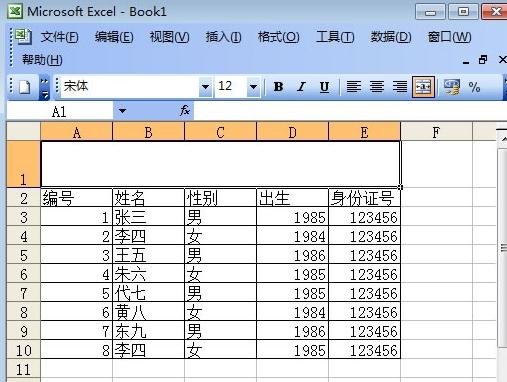Click into the formula bar
Screen dimensions: 507x382
[x=350, y=111]
